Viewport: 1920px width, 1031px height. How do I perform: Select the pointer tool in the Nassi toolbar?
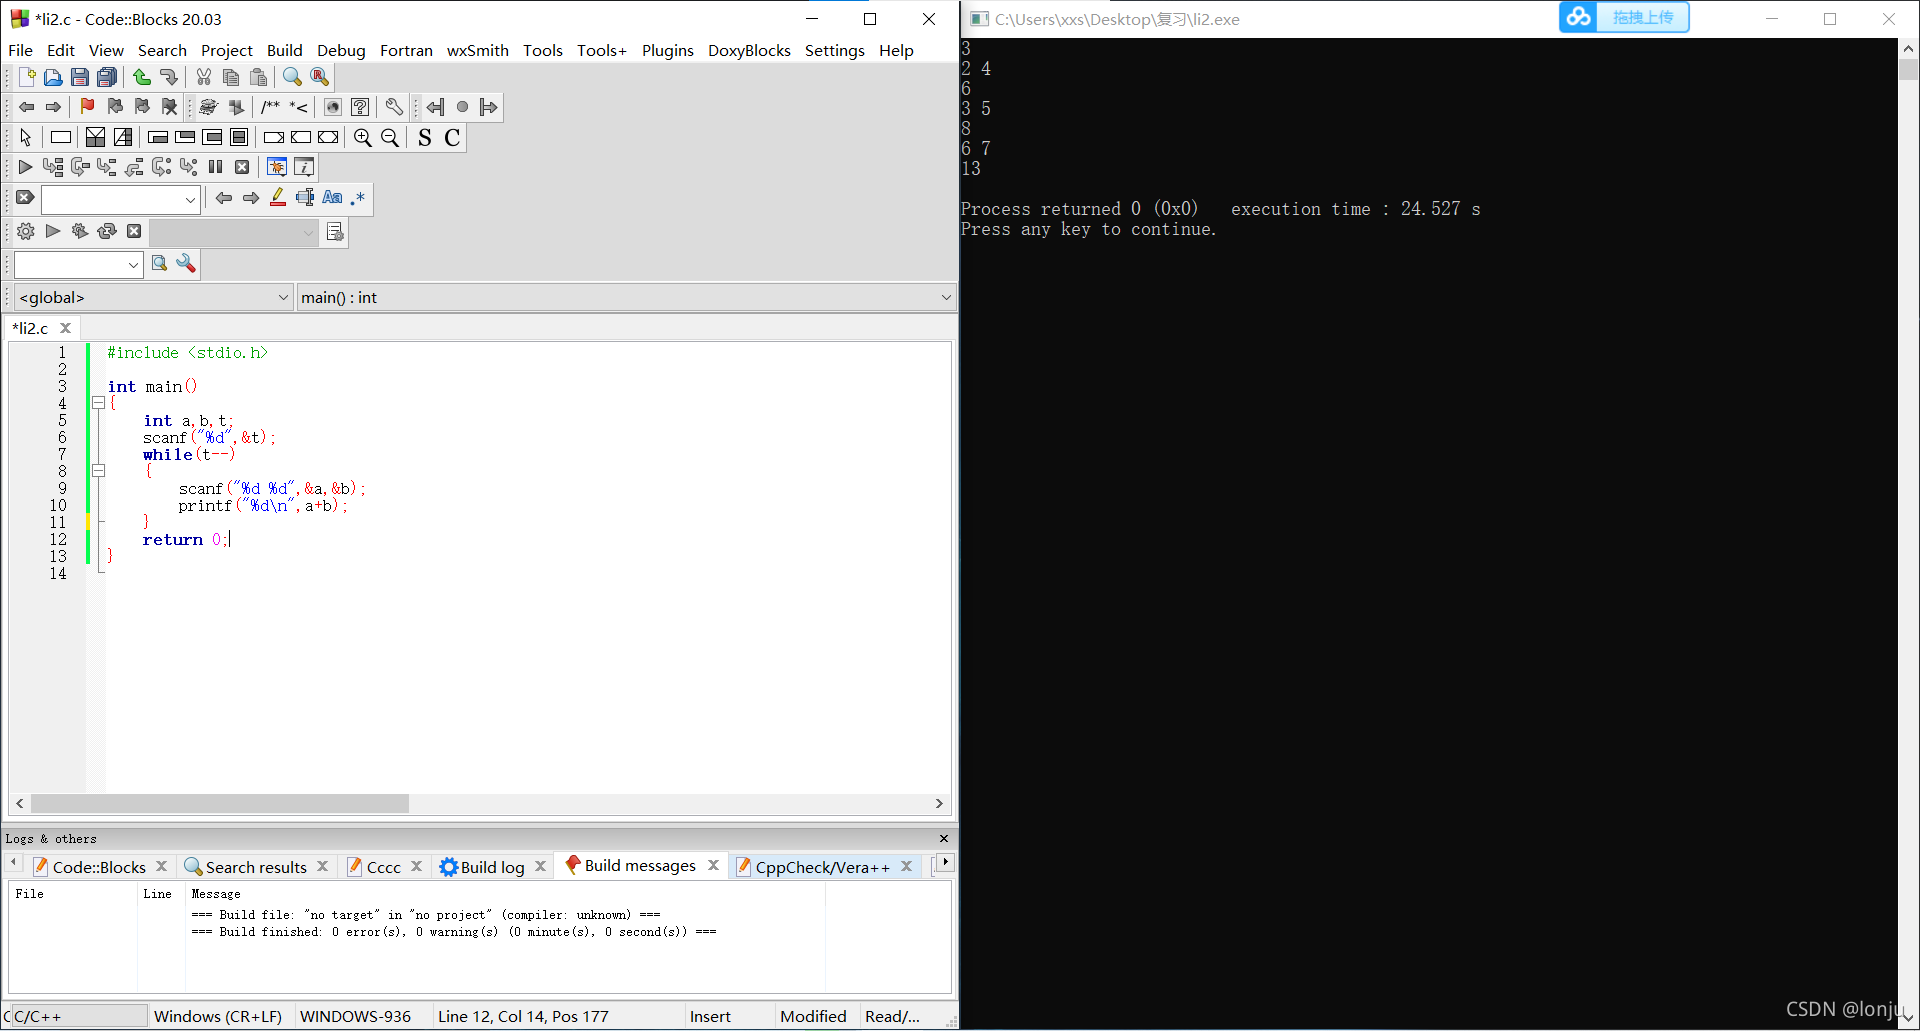click(x=26, y=138)
